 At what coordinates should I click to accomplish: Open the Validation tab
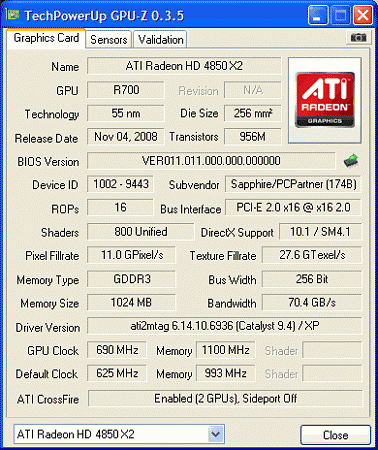[x=161, y=40]
